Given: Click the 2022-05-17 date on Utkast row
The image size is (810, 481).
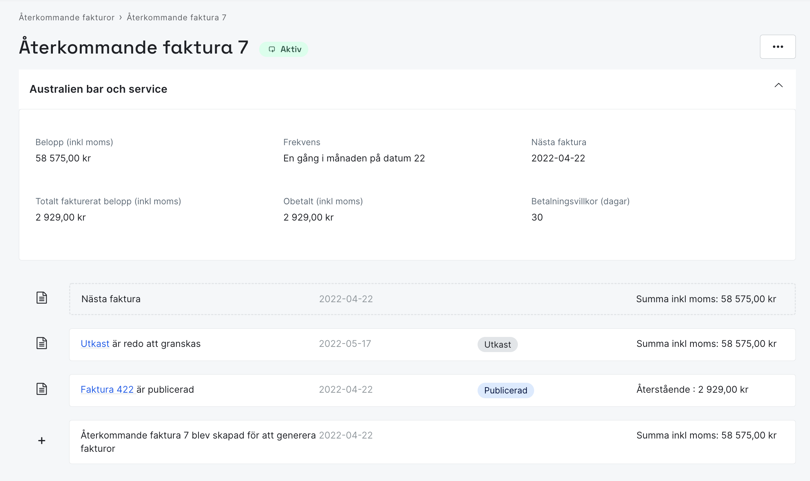Looking at the screenshot, I should (x=345, y=344).
